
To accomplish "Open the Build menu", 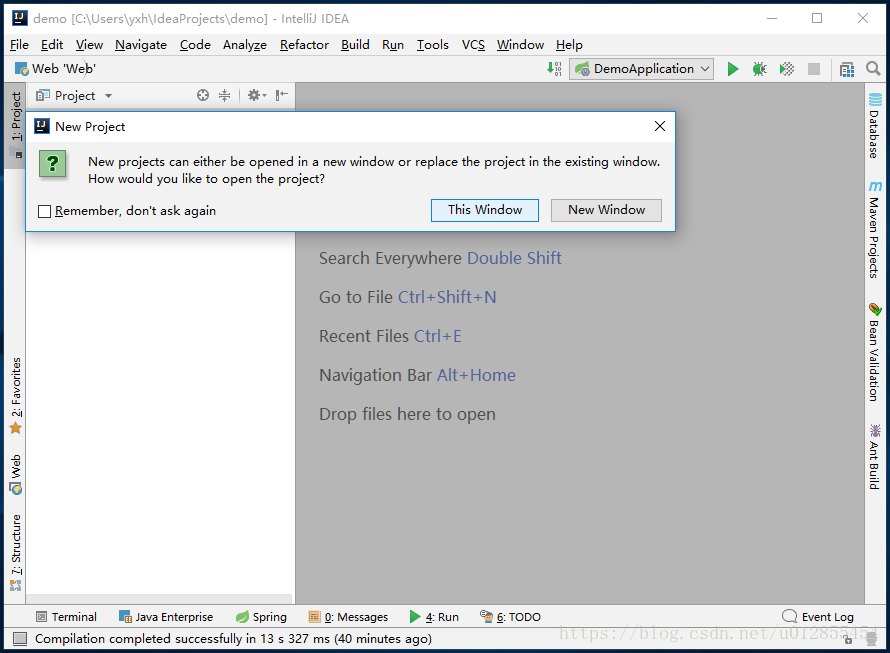I will (355, 45).
